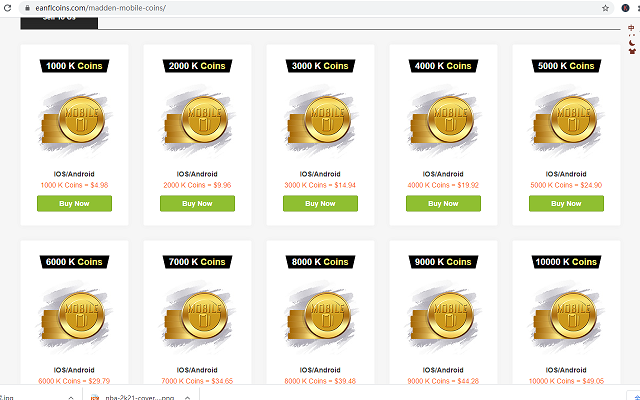Buy the 1000 K Coins package
This screenshot has width=640, height=400.
[74, 203]
